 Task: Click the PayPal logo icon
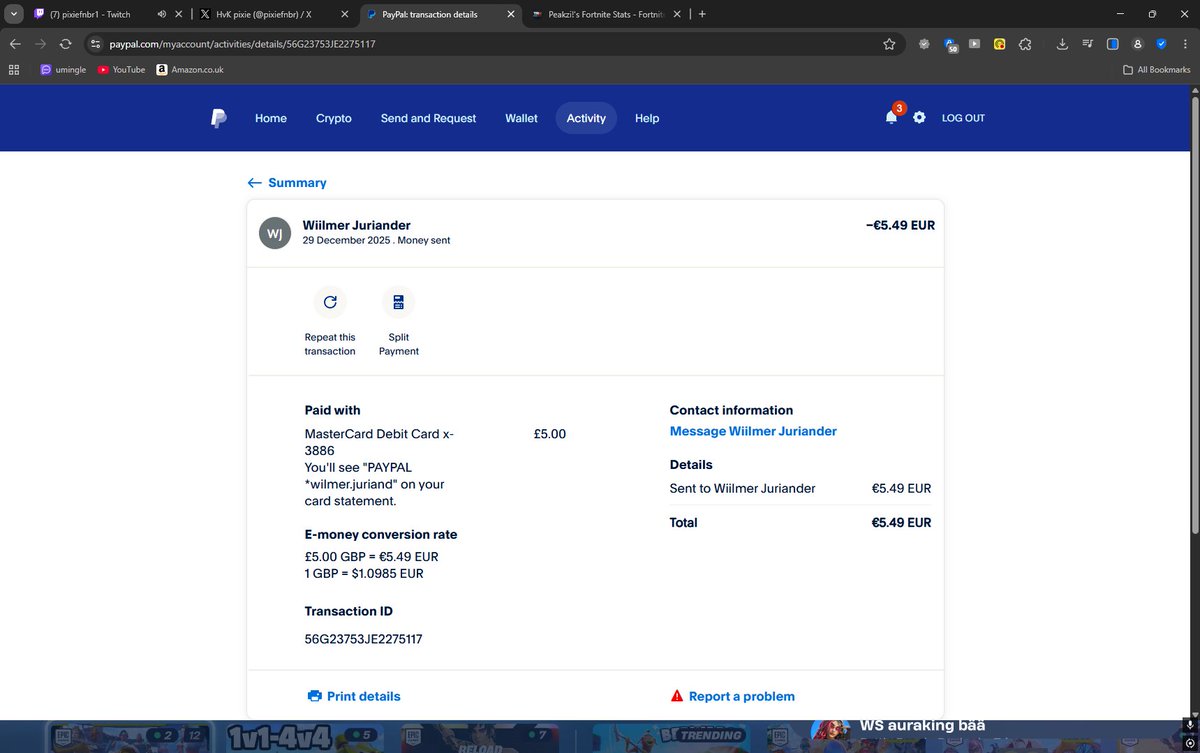pos(218,118)
